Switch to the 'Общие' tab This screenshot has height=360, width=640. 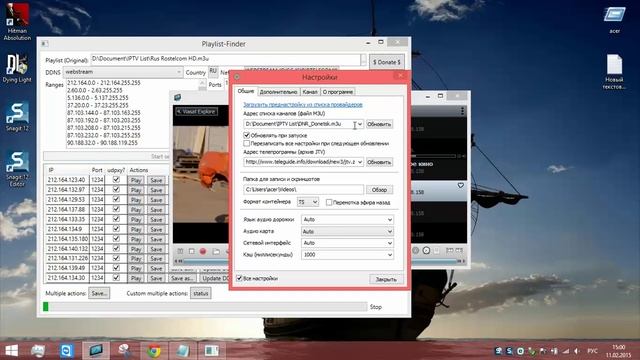[x=246, y=91]
